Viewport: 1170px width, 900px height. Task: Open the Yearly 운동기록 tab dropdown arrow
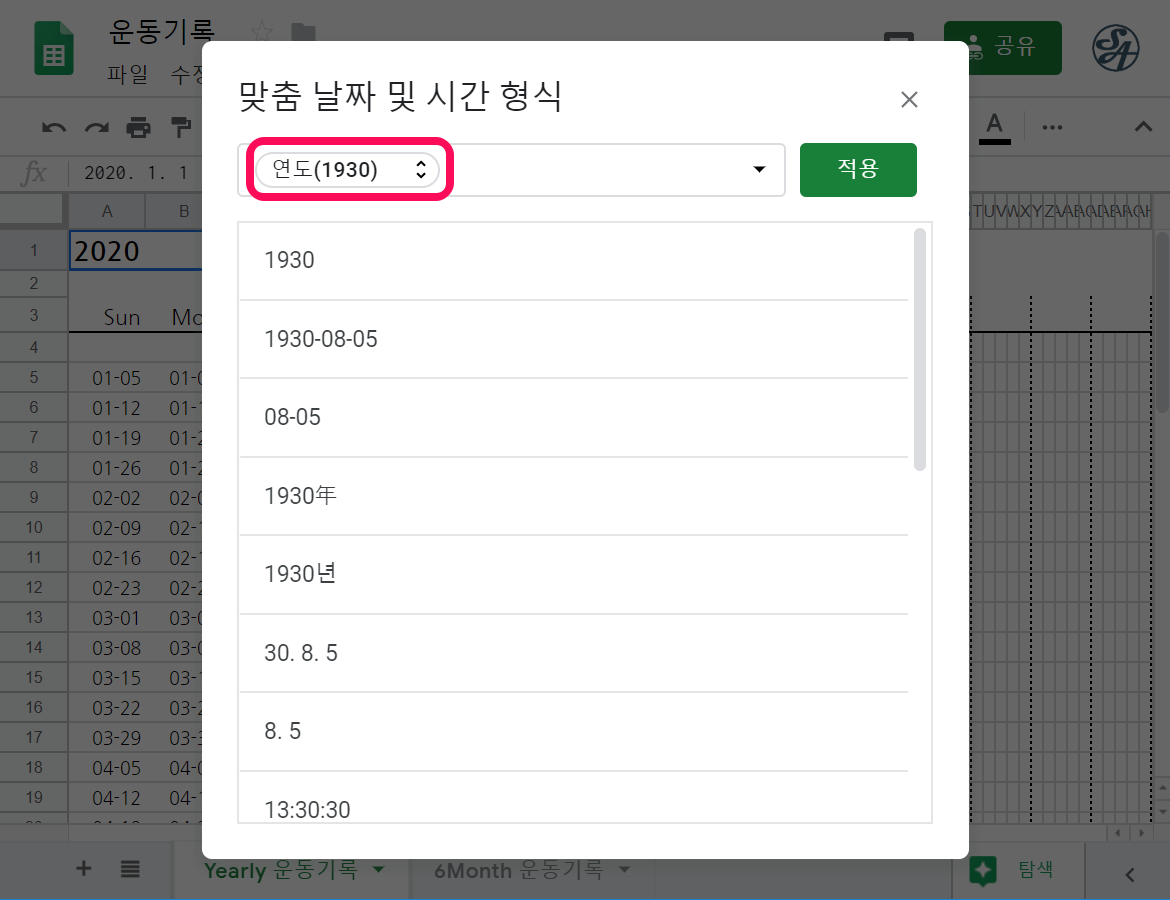pos(378,870)
